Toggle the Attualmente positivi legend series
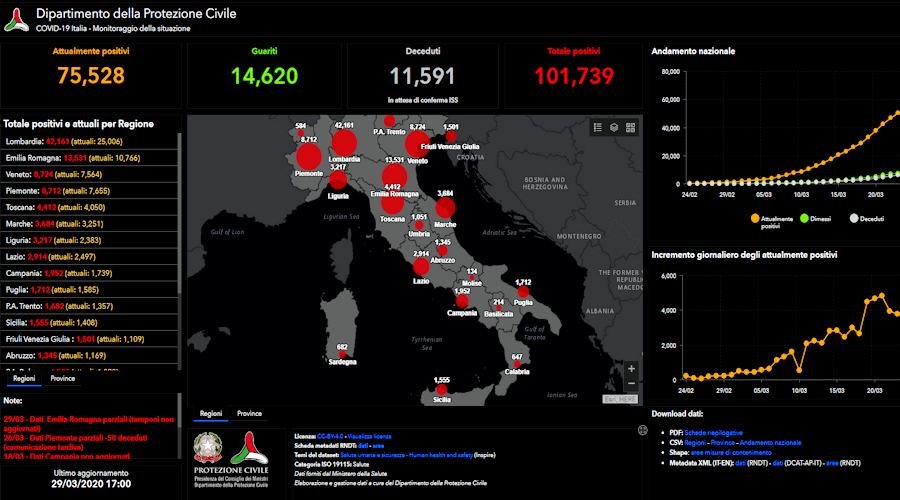The width and height of the screenshot is (900, 500). [771, 222]
